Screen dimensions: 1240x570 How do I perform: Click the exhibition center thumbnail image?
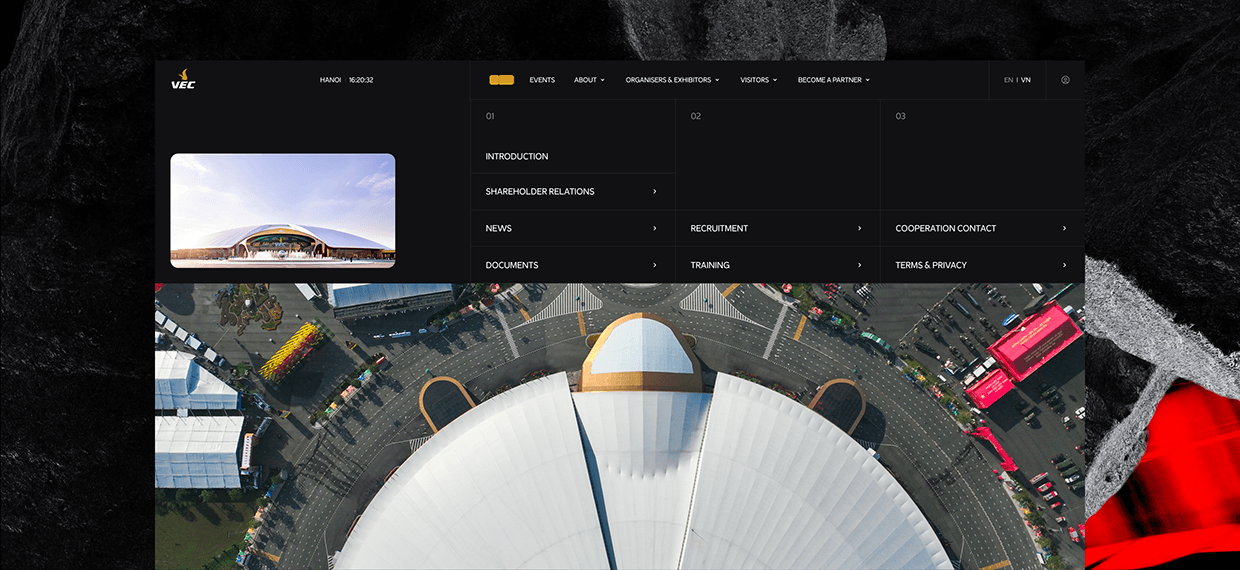coord(283,210)
